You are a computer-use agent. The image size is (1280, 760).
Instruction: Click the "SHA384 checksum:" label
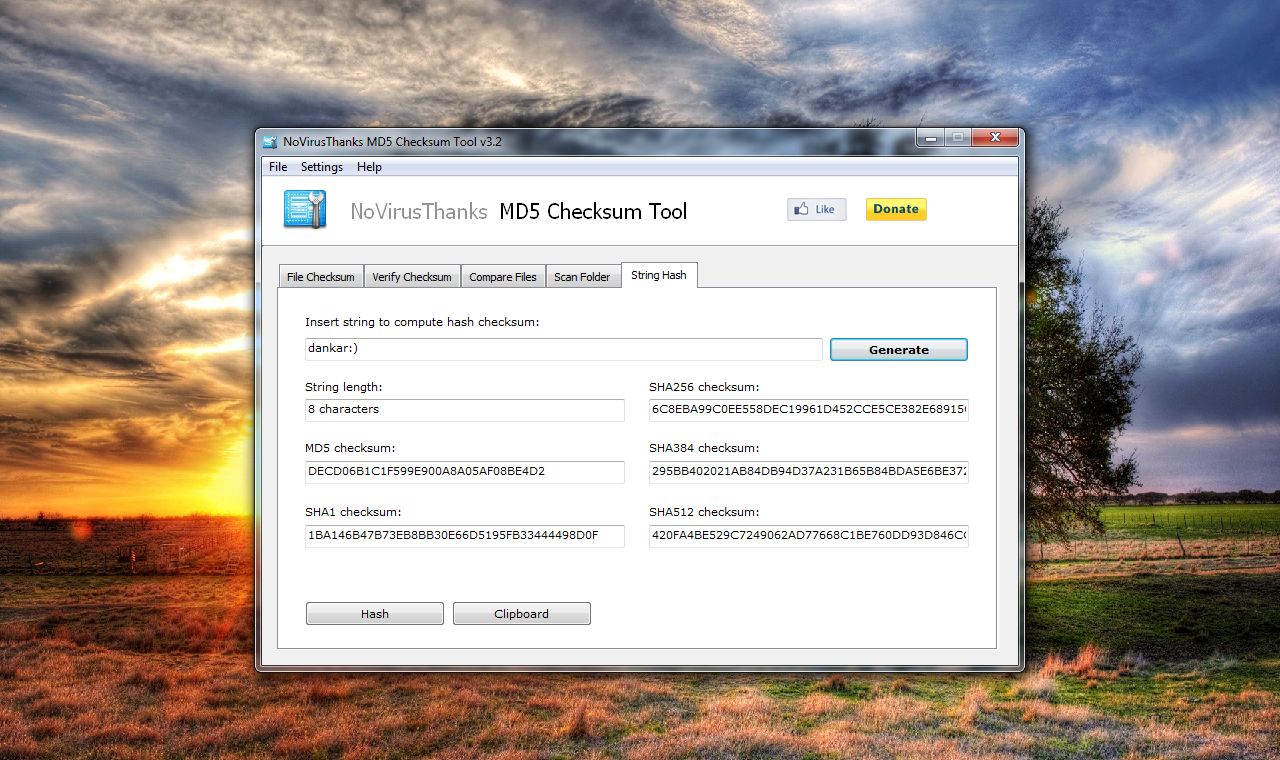[704, 449]
